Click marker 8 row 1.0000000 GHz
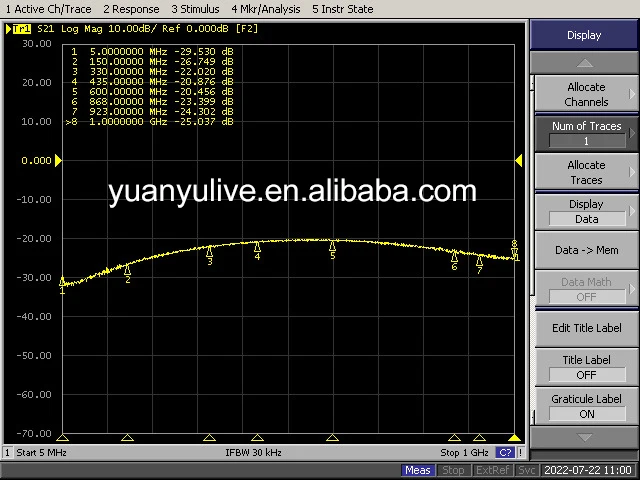Image resolution: width=640 pixels, height=480 pixels. (x=149, y=122)
